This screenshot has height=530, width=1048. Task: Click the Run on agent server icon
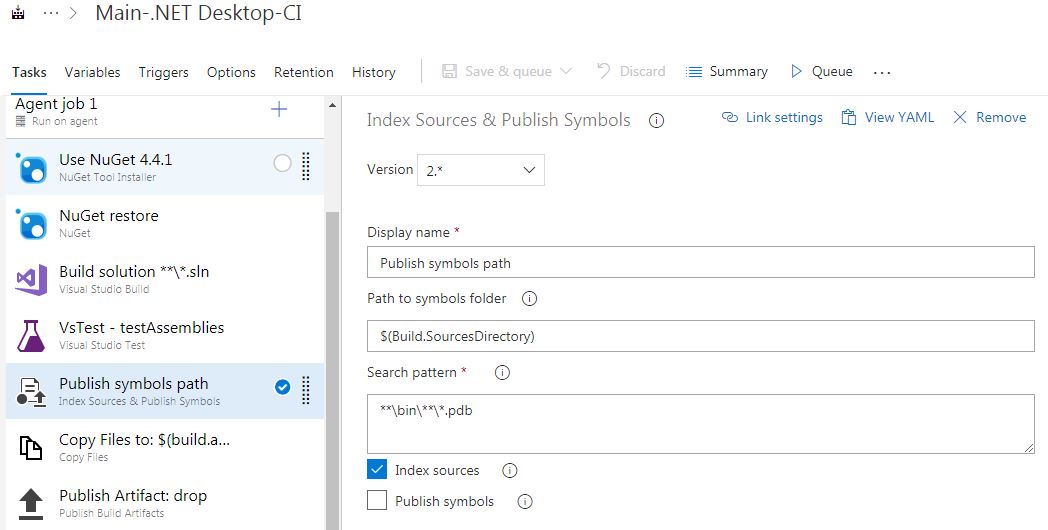pyautogui.click(x=21, y=122)
